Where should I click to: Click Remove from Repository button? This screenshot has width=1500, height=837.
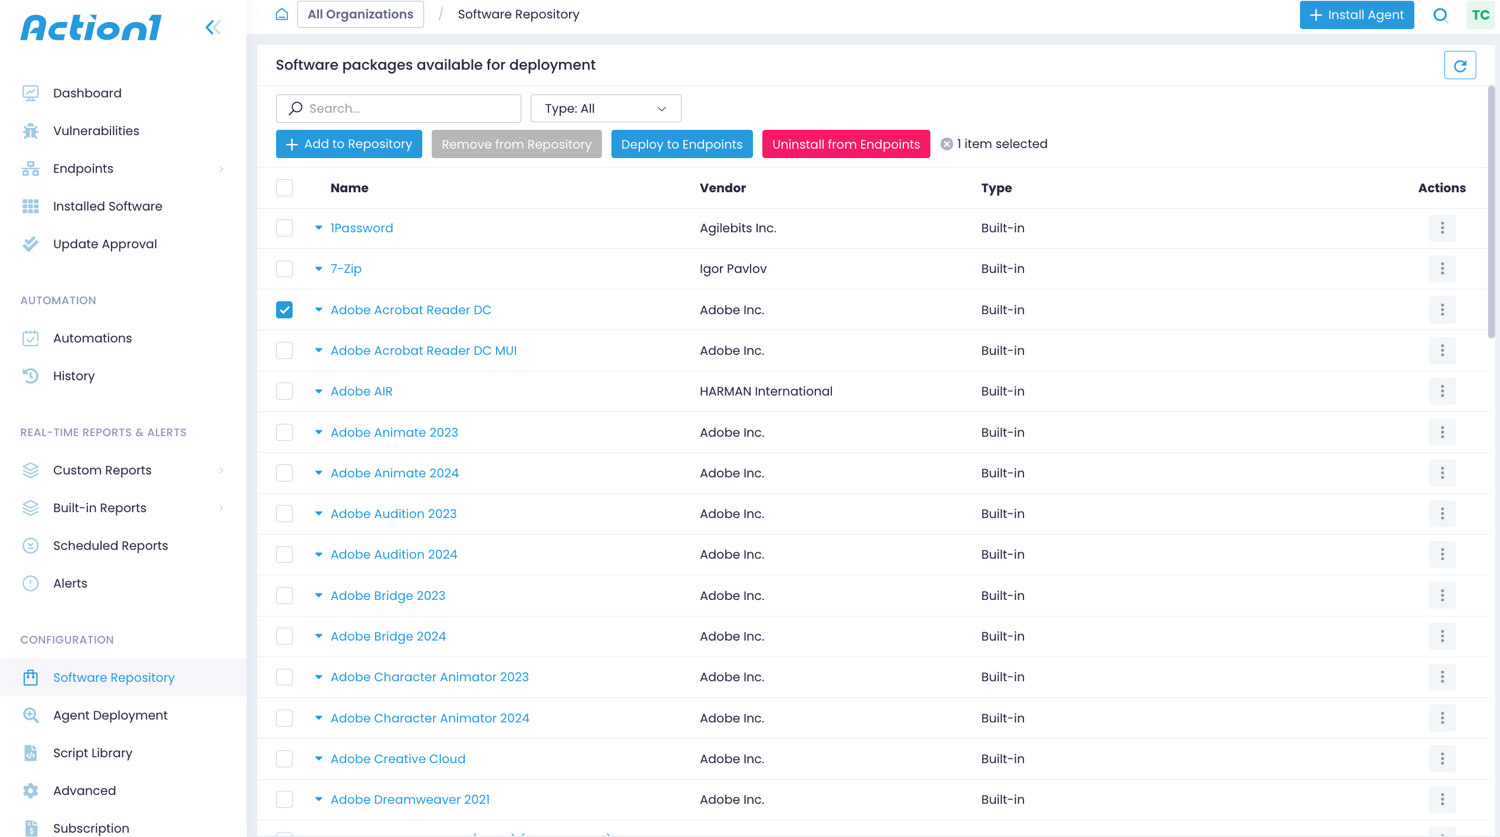coord(516,144)
